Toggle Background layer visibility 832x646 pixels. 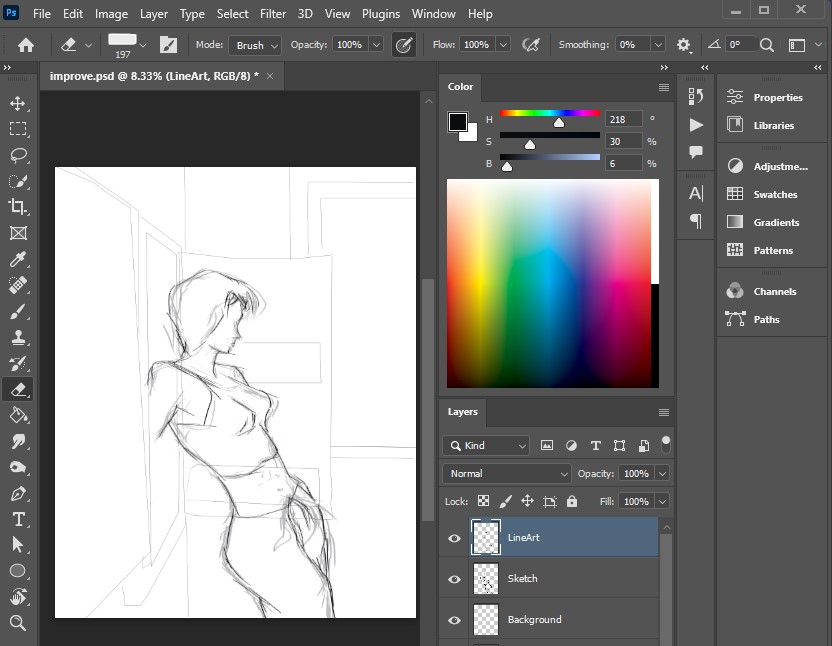click(454, 620)
